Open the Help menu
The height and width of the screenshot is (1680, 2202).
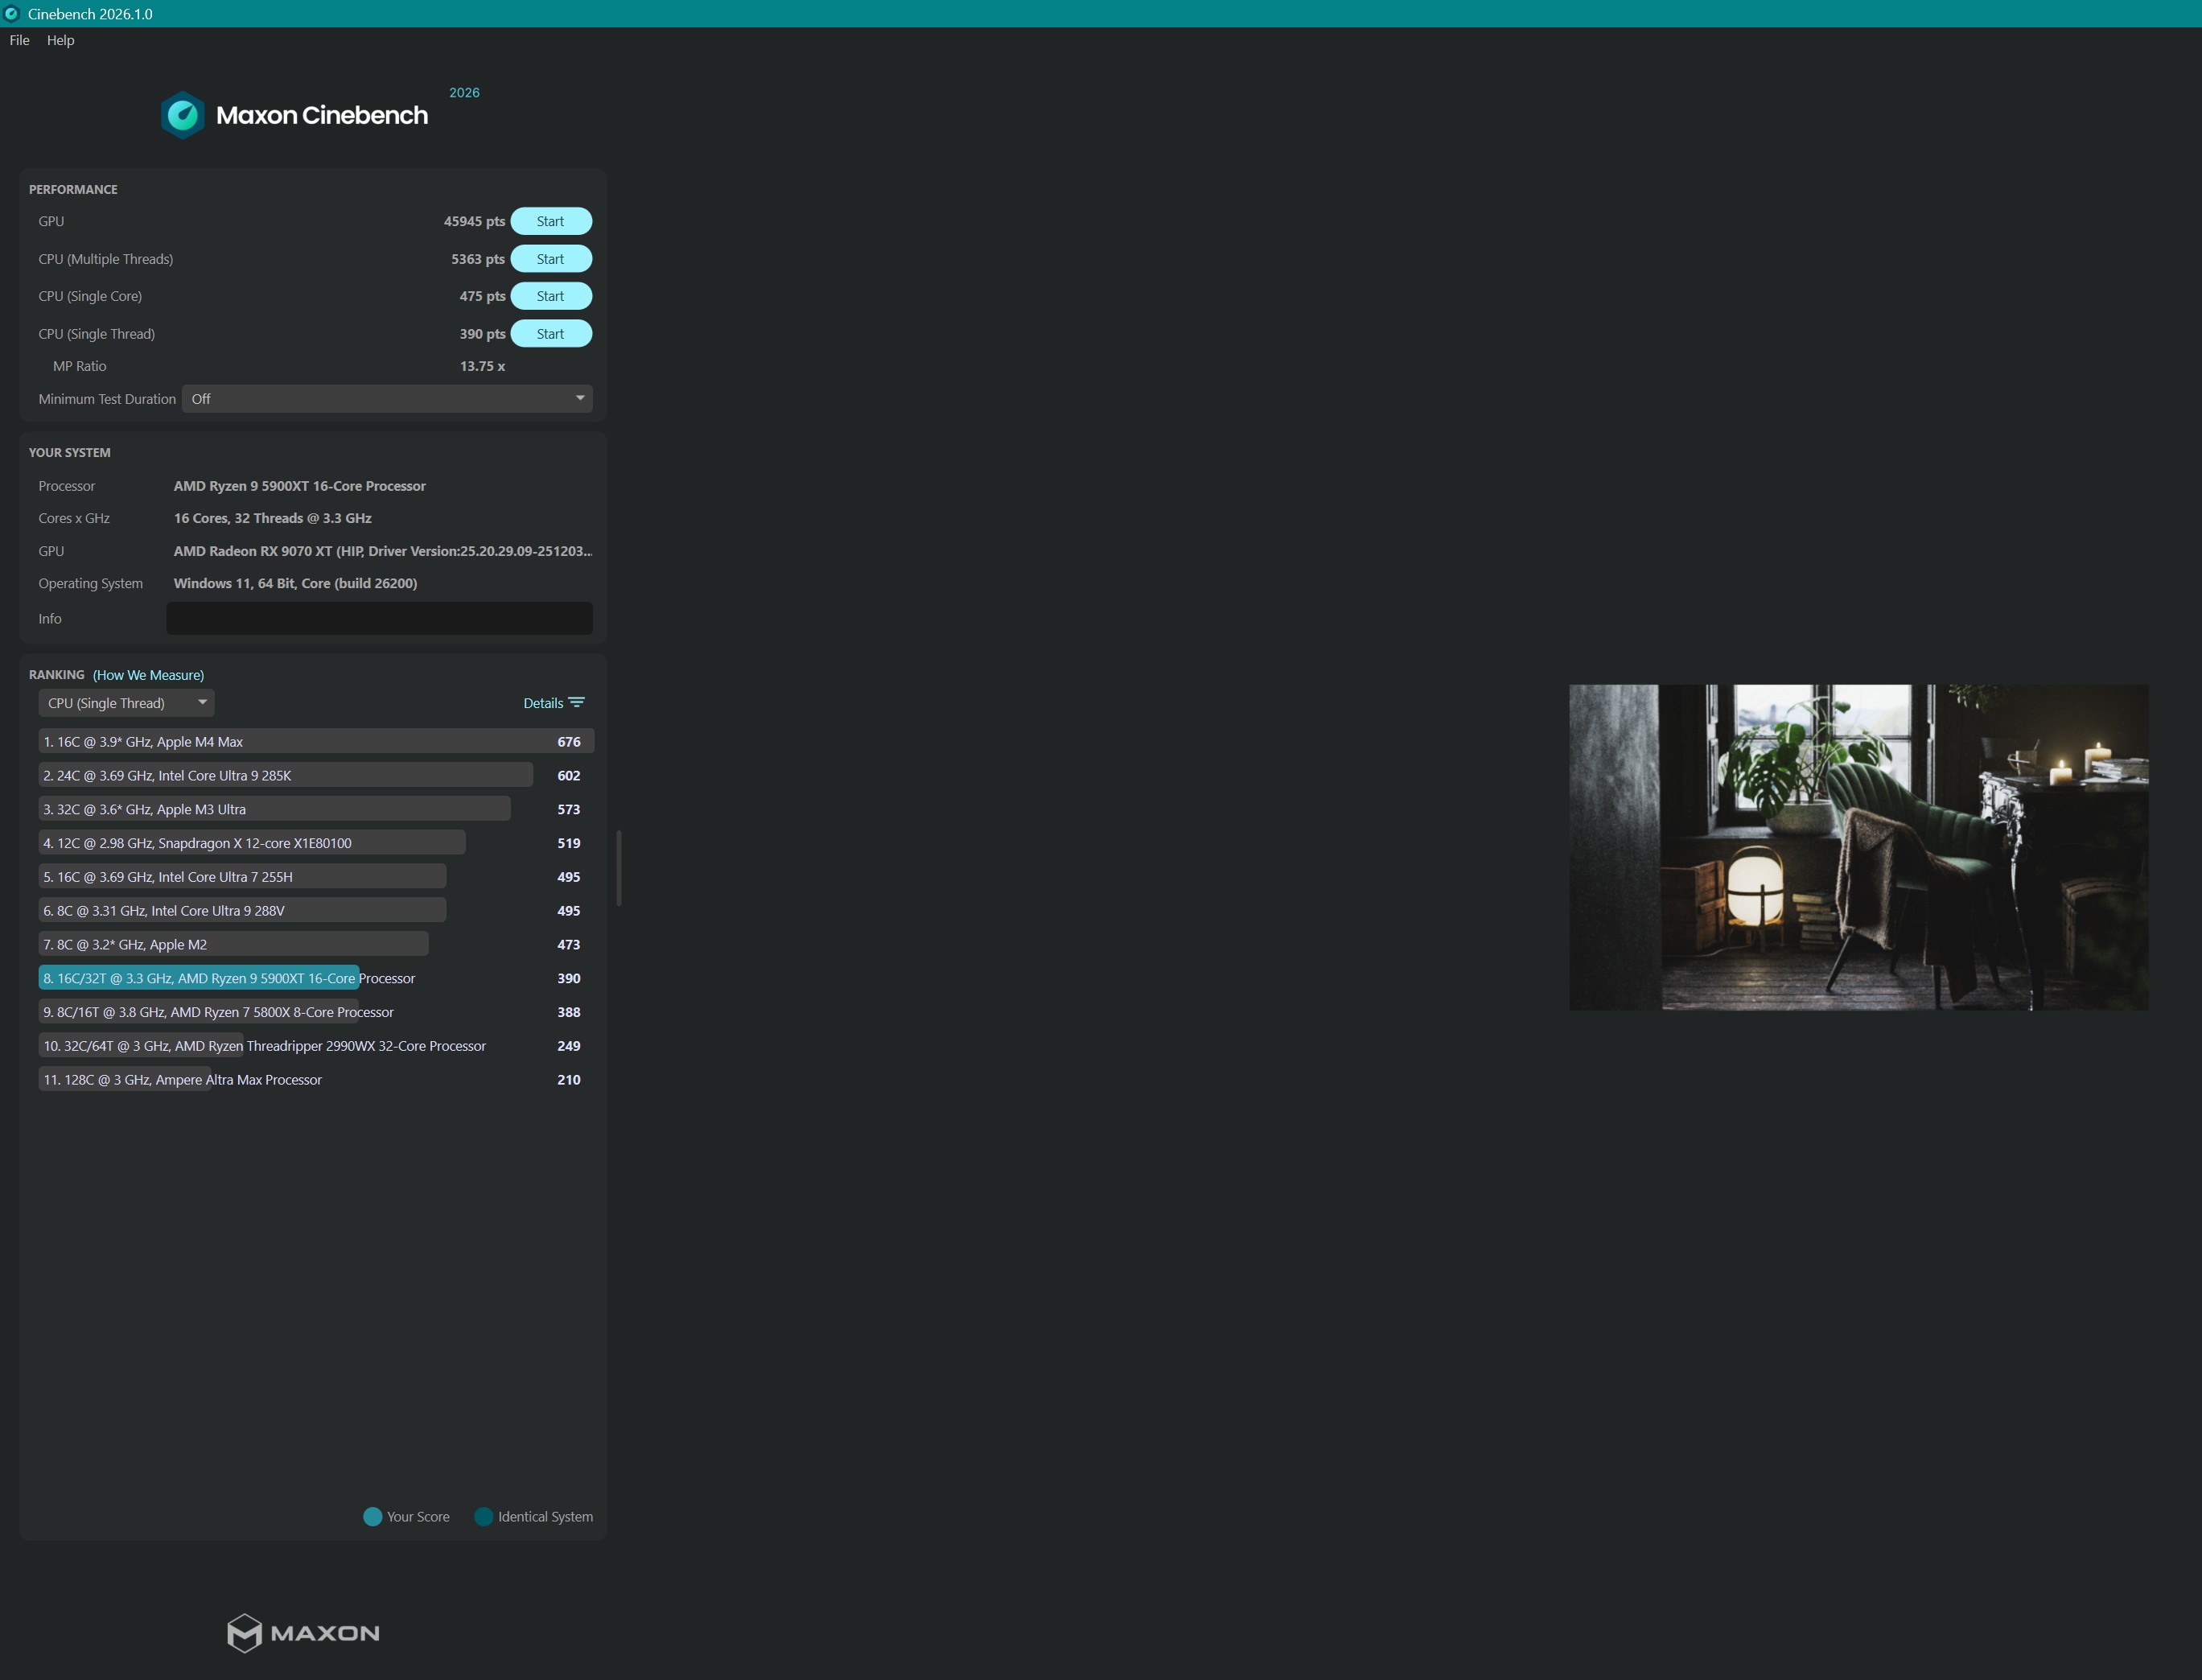pyautogui.click(x=60, y=40)
